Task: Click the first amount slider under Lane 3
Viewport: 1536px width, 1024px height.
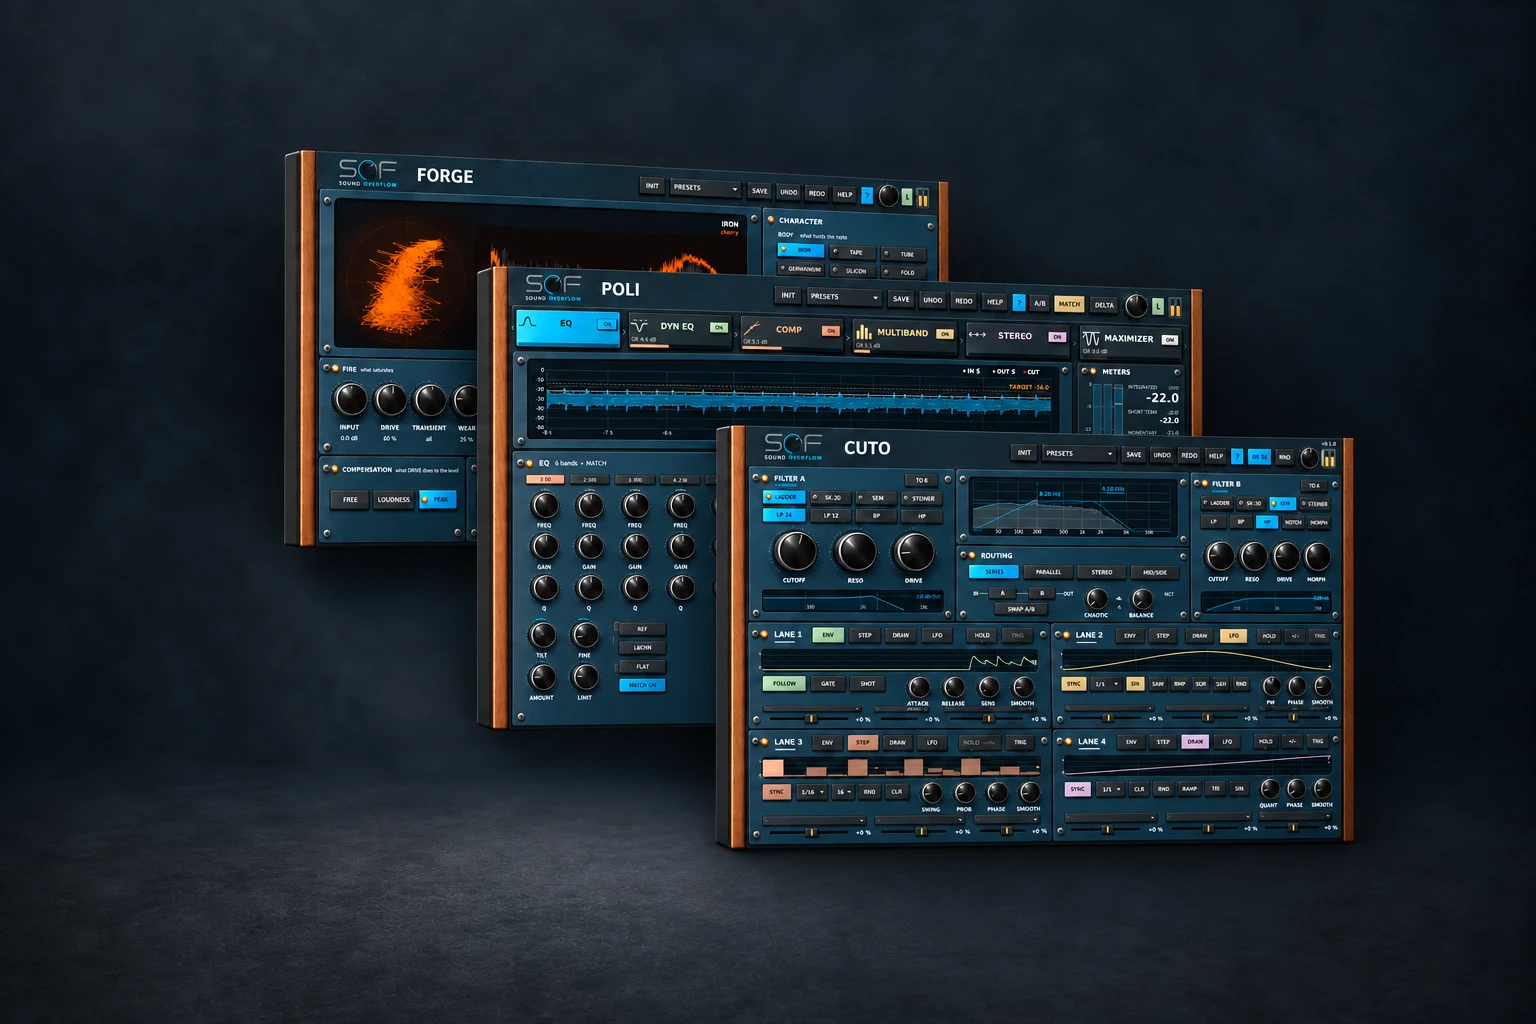Action: [x=810, y=831]
